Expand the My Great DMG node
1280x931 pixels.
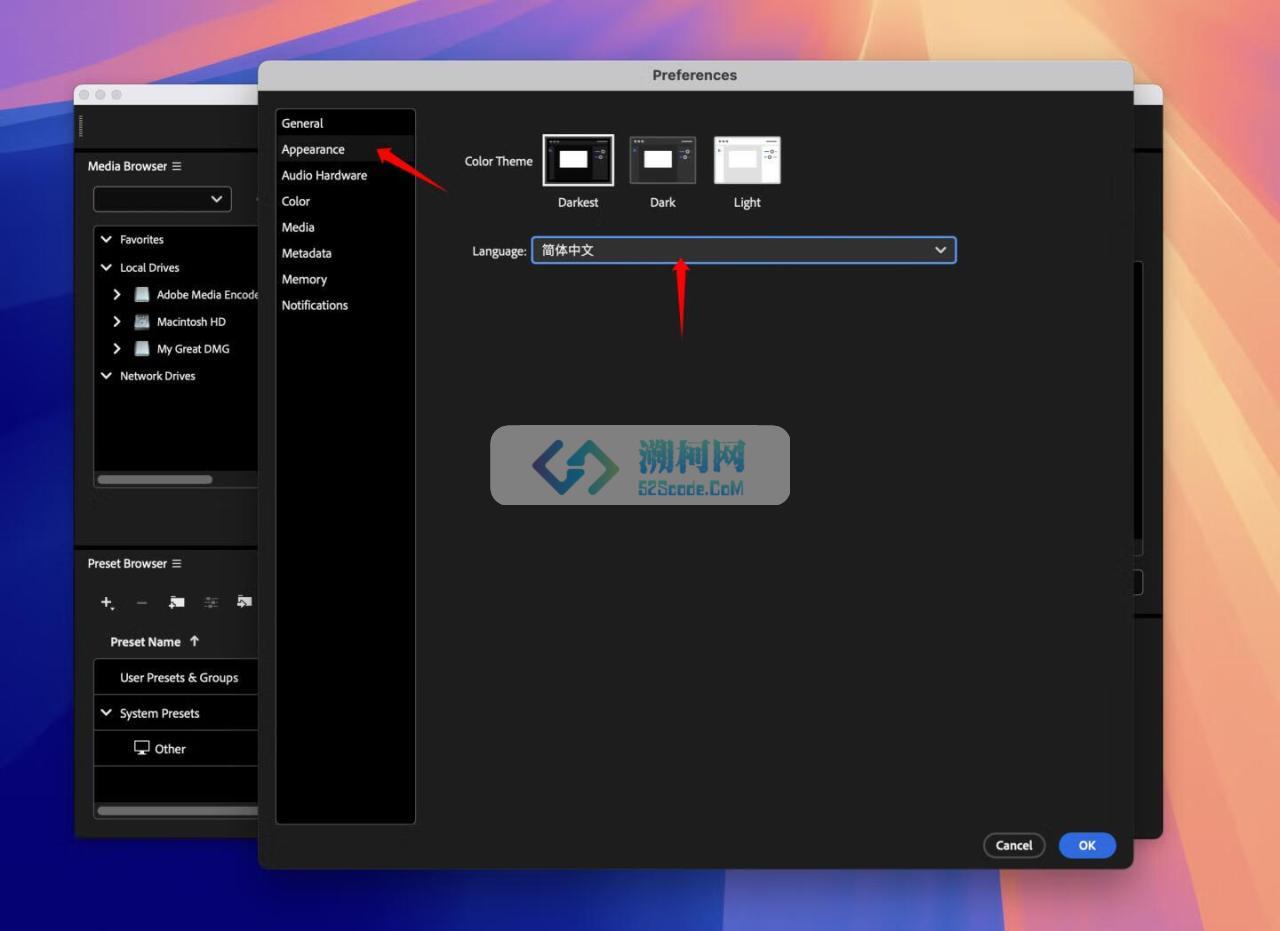[x=117, y=348]
